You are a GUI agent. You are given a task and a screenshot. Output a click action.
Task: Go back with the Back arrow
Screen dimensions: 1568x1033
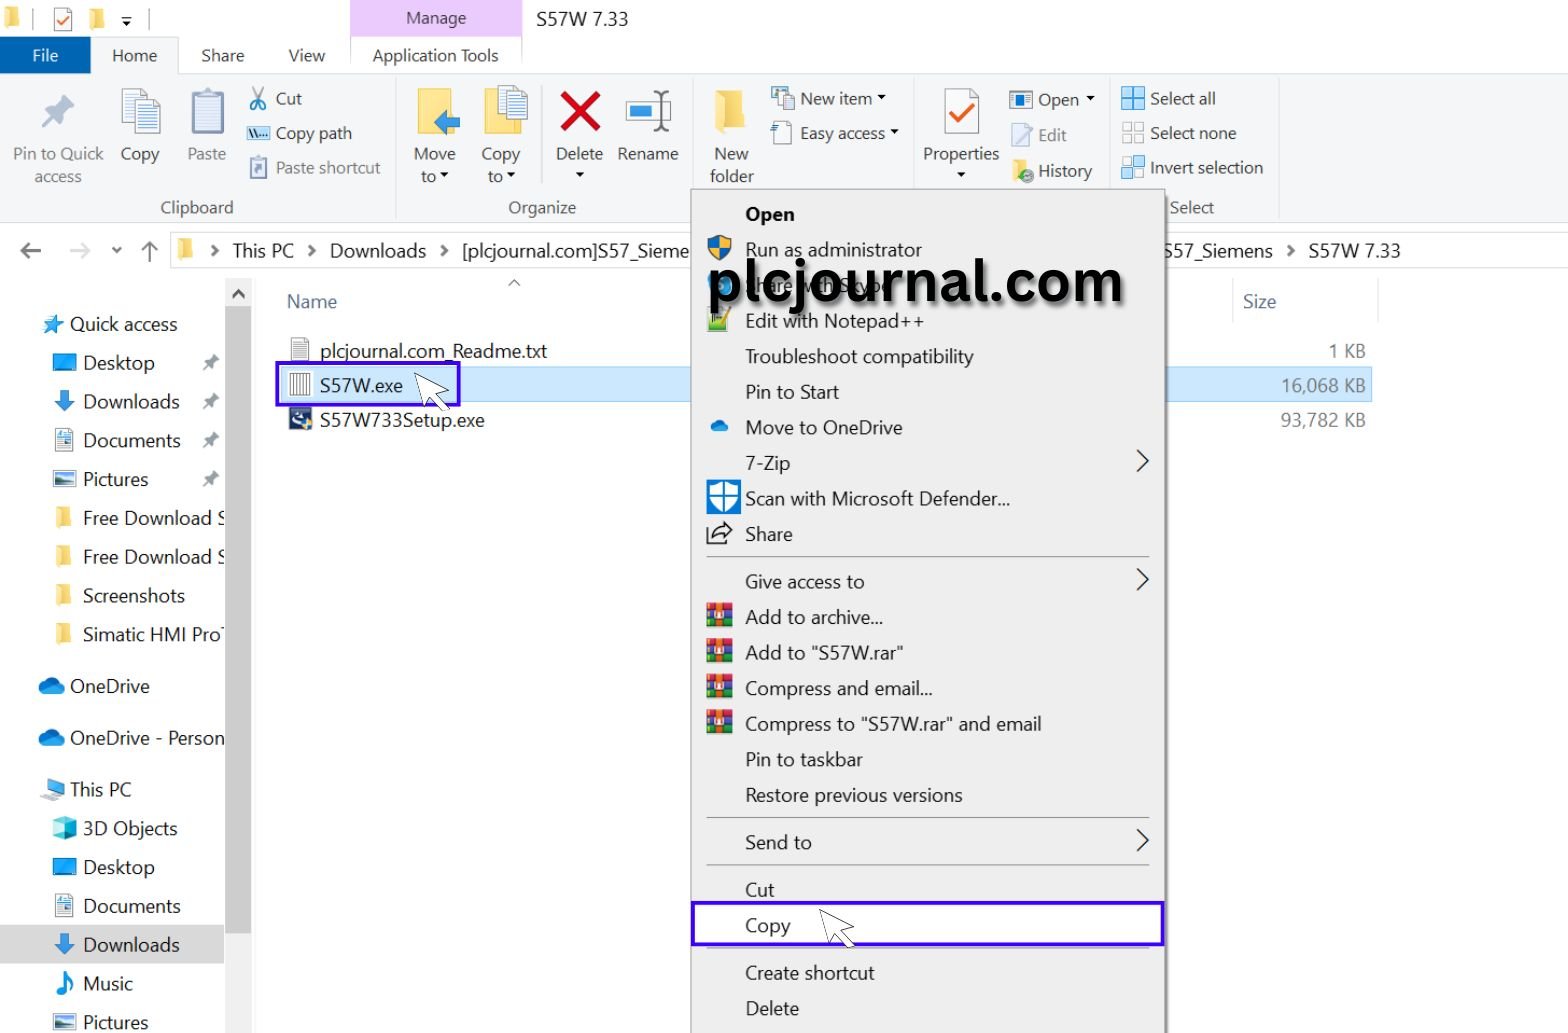pyautogui.click(x=31, y=251)
